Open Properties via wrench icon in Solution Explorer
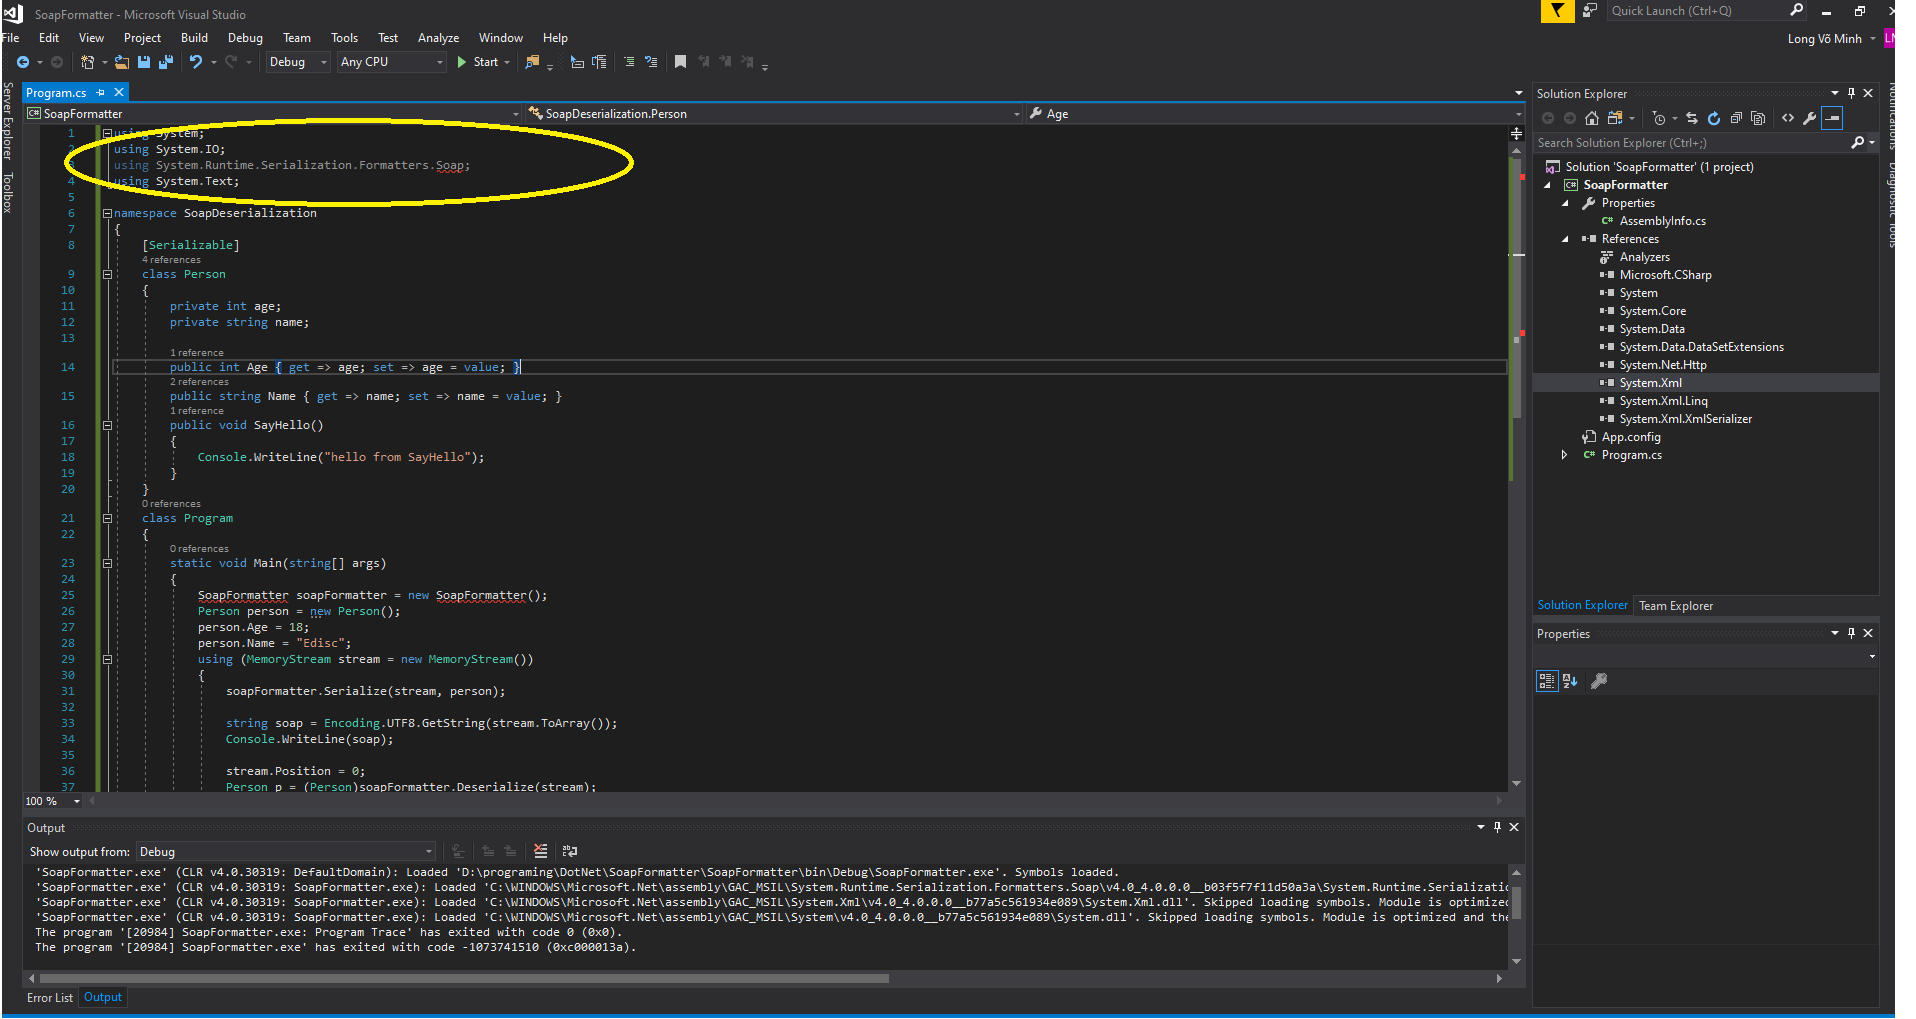The height and width of the screenshot is (1019, 1916). point(1810,118)
